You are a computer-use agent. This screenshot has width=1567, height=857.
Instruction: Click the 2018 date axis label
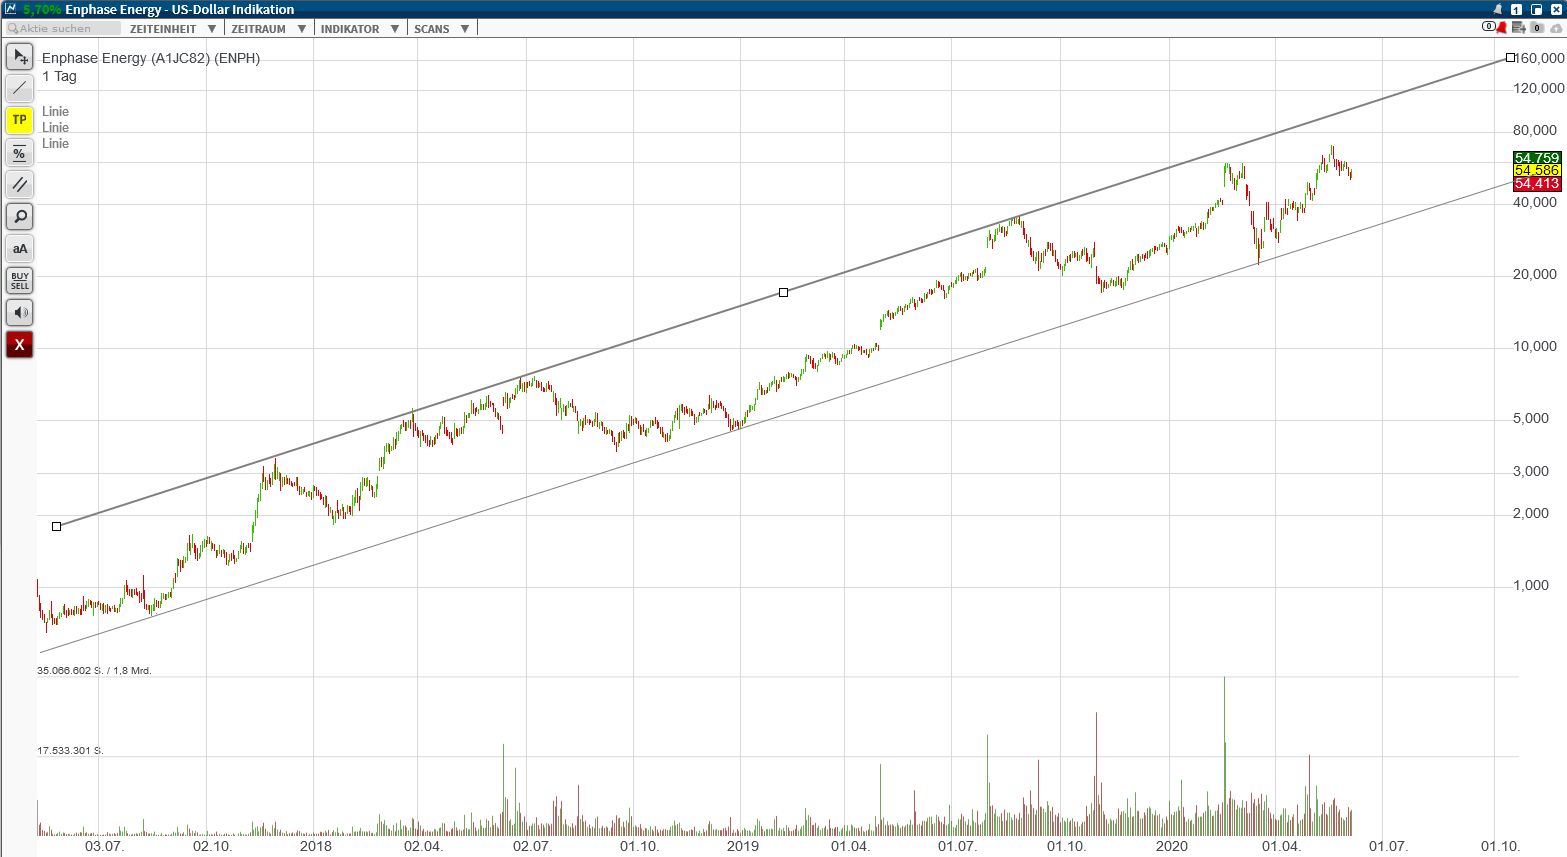pyautogui.click(x=316, y=846)
